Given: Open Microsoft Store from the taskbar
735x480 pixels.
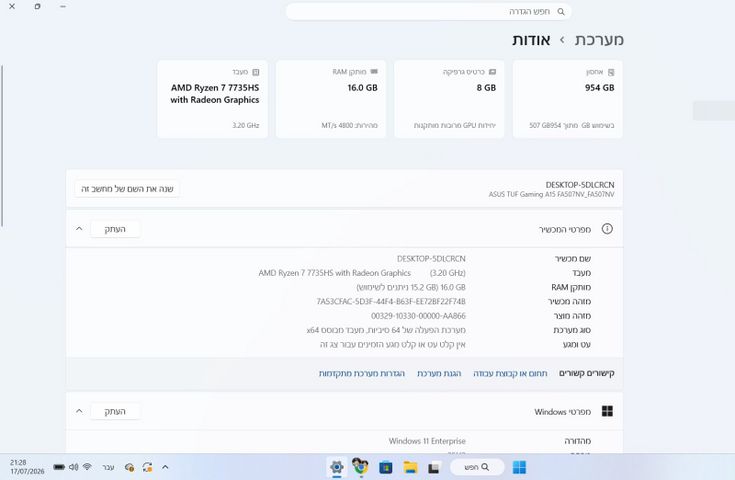Looking at the screenshot, I should [x=386, y=467].
